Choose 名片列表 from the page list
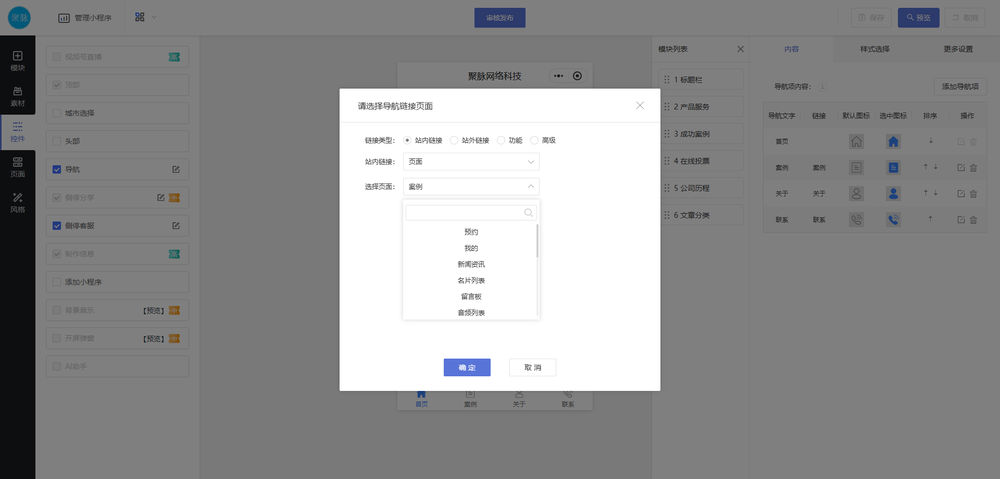The image size is (1000, 479). click(471, 281)
